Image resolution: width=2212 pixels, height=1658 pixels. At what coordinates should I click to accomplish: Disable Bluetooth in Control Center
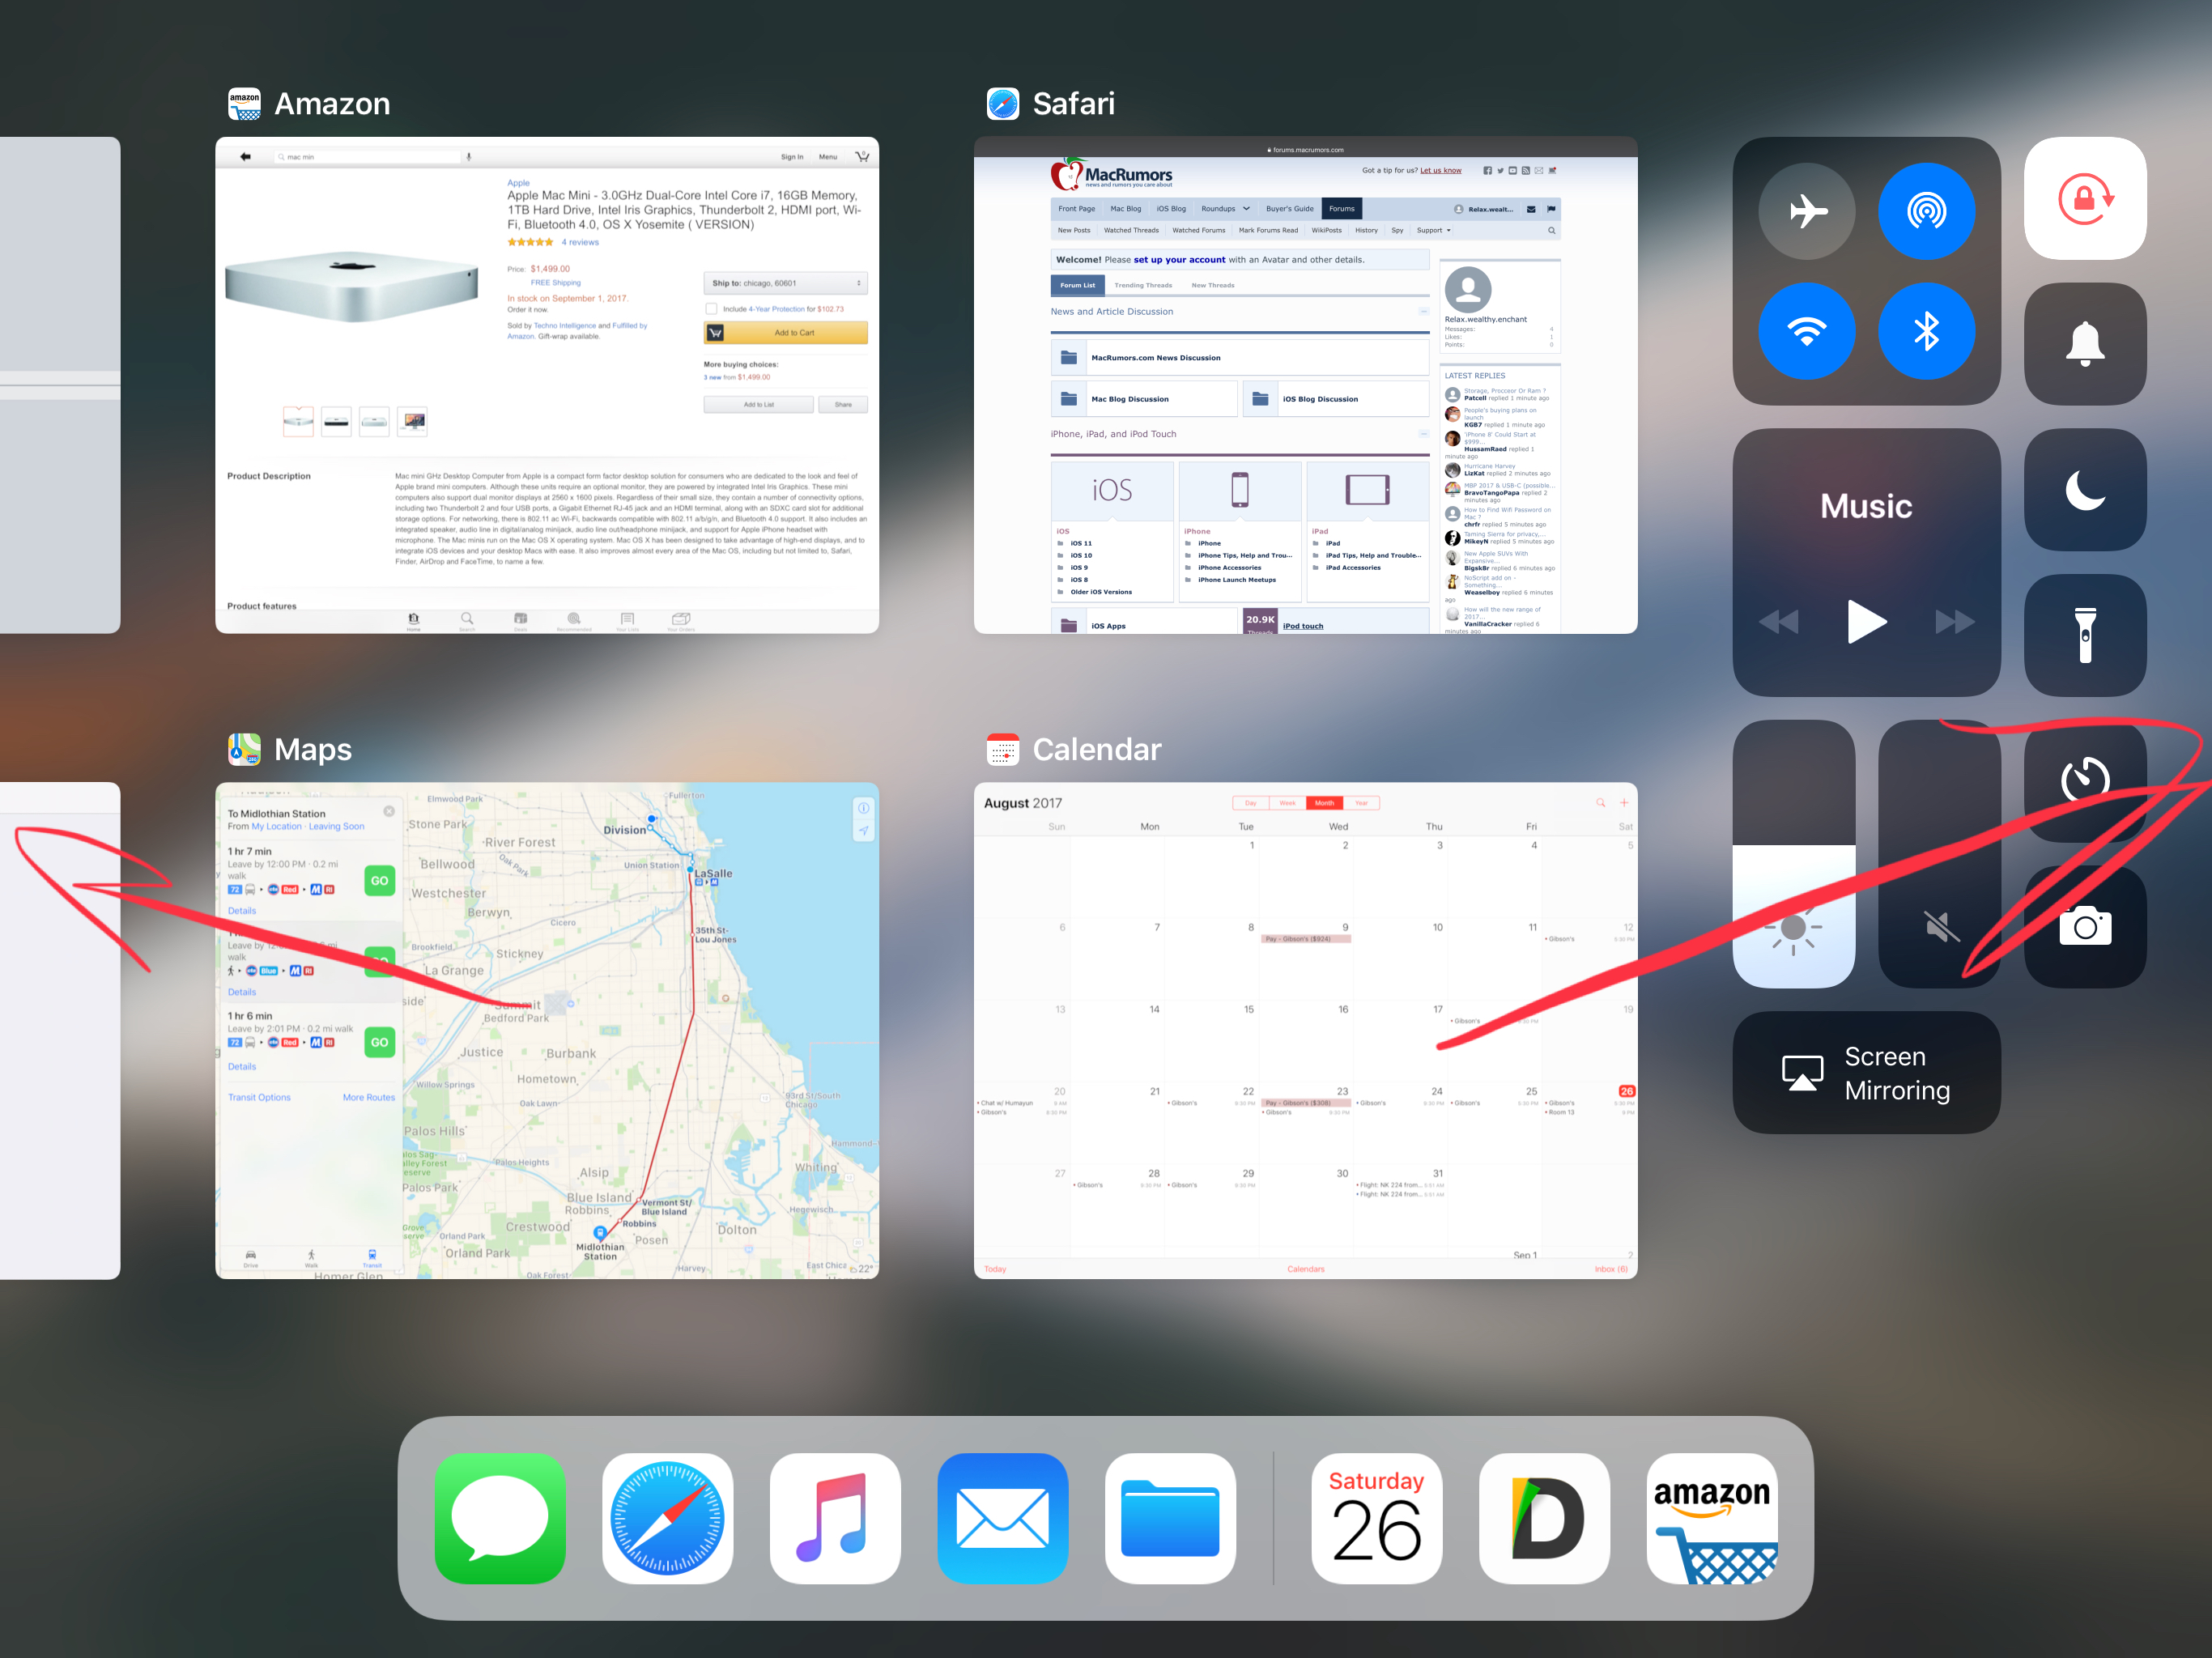point(1926,331)
